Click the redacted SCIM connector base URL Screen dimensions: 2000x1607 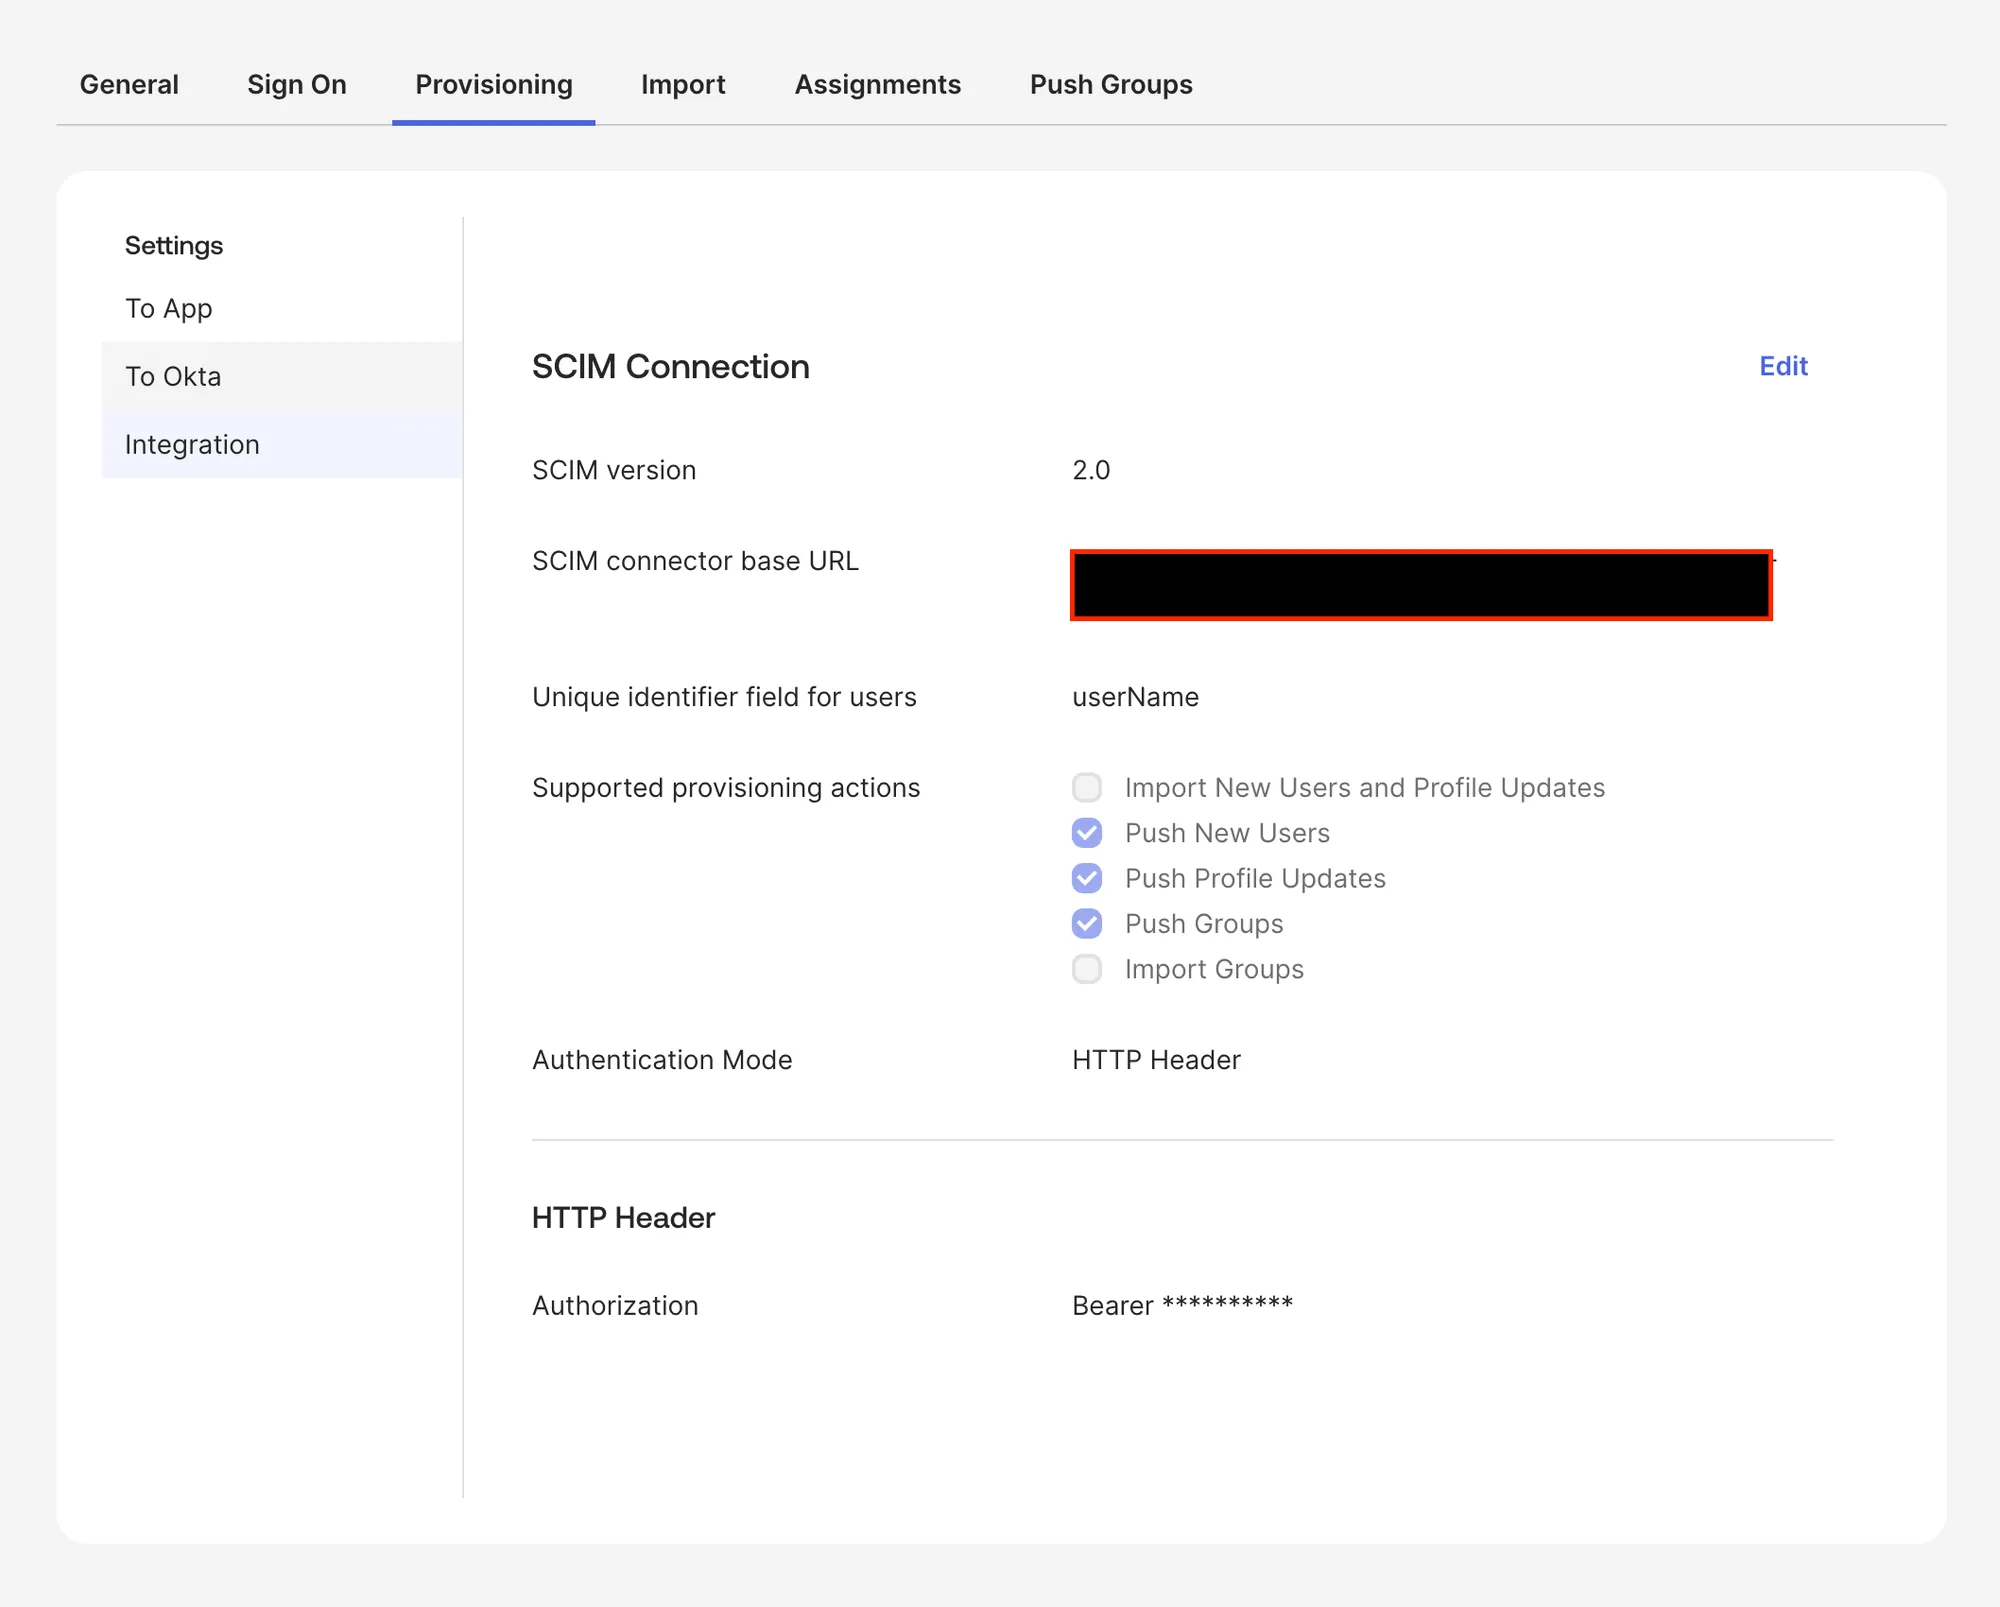(1420, 585)
